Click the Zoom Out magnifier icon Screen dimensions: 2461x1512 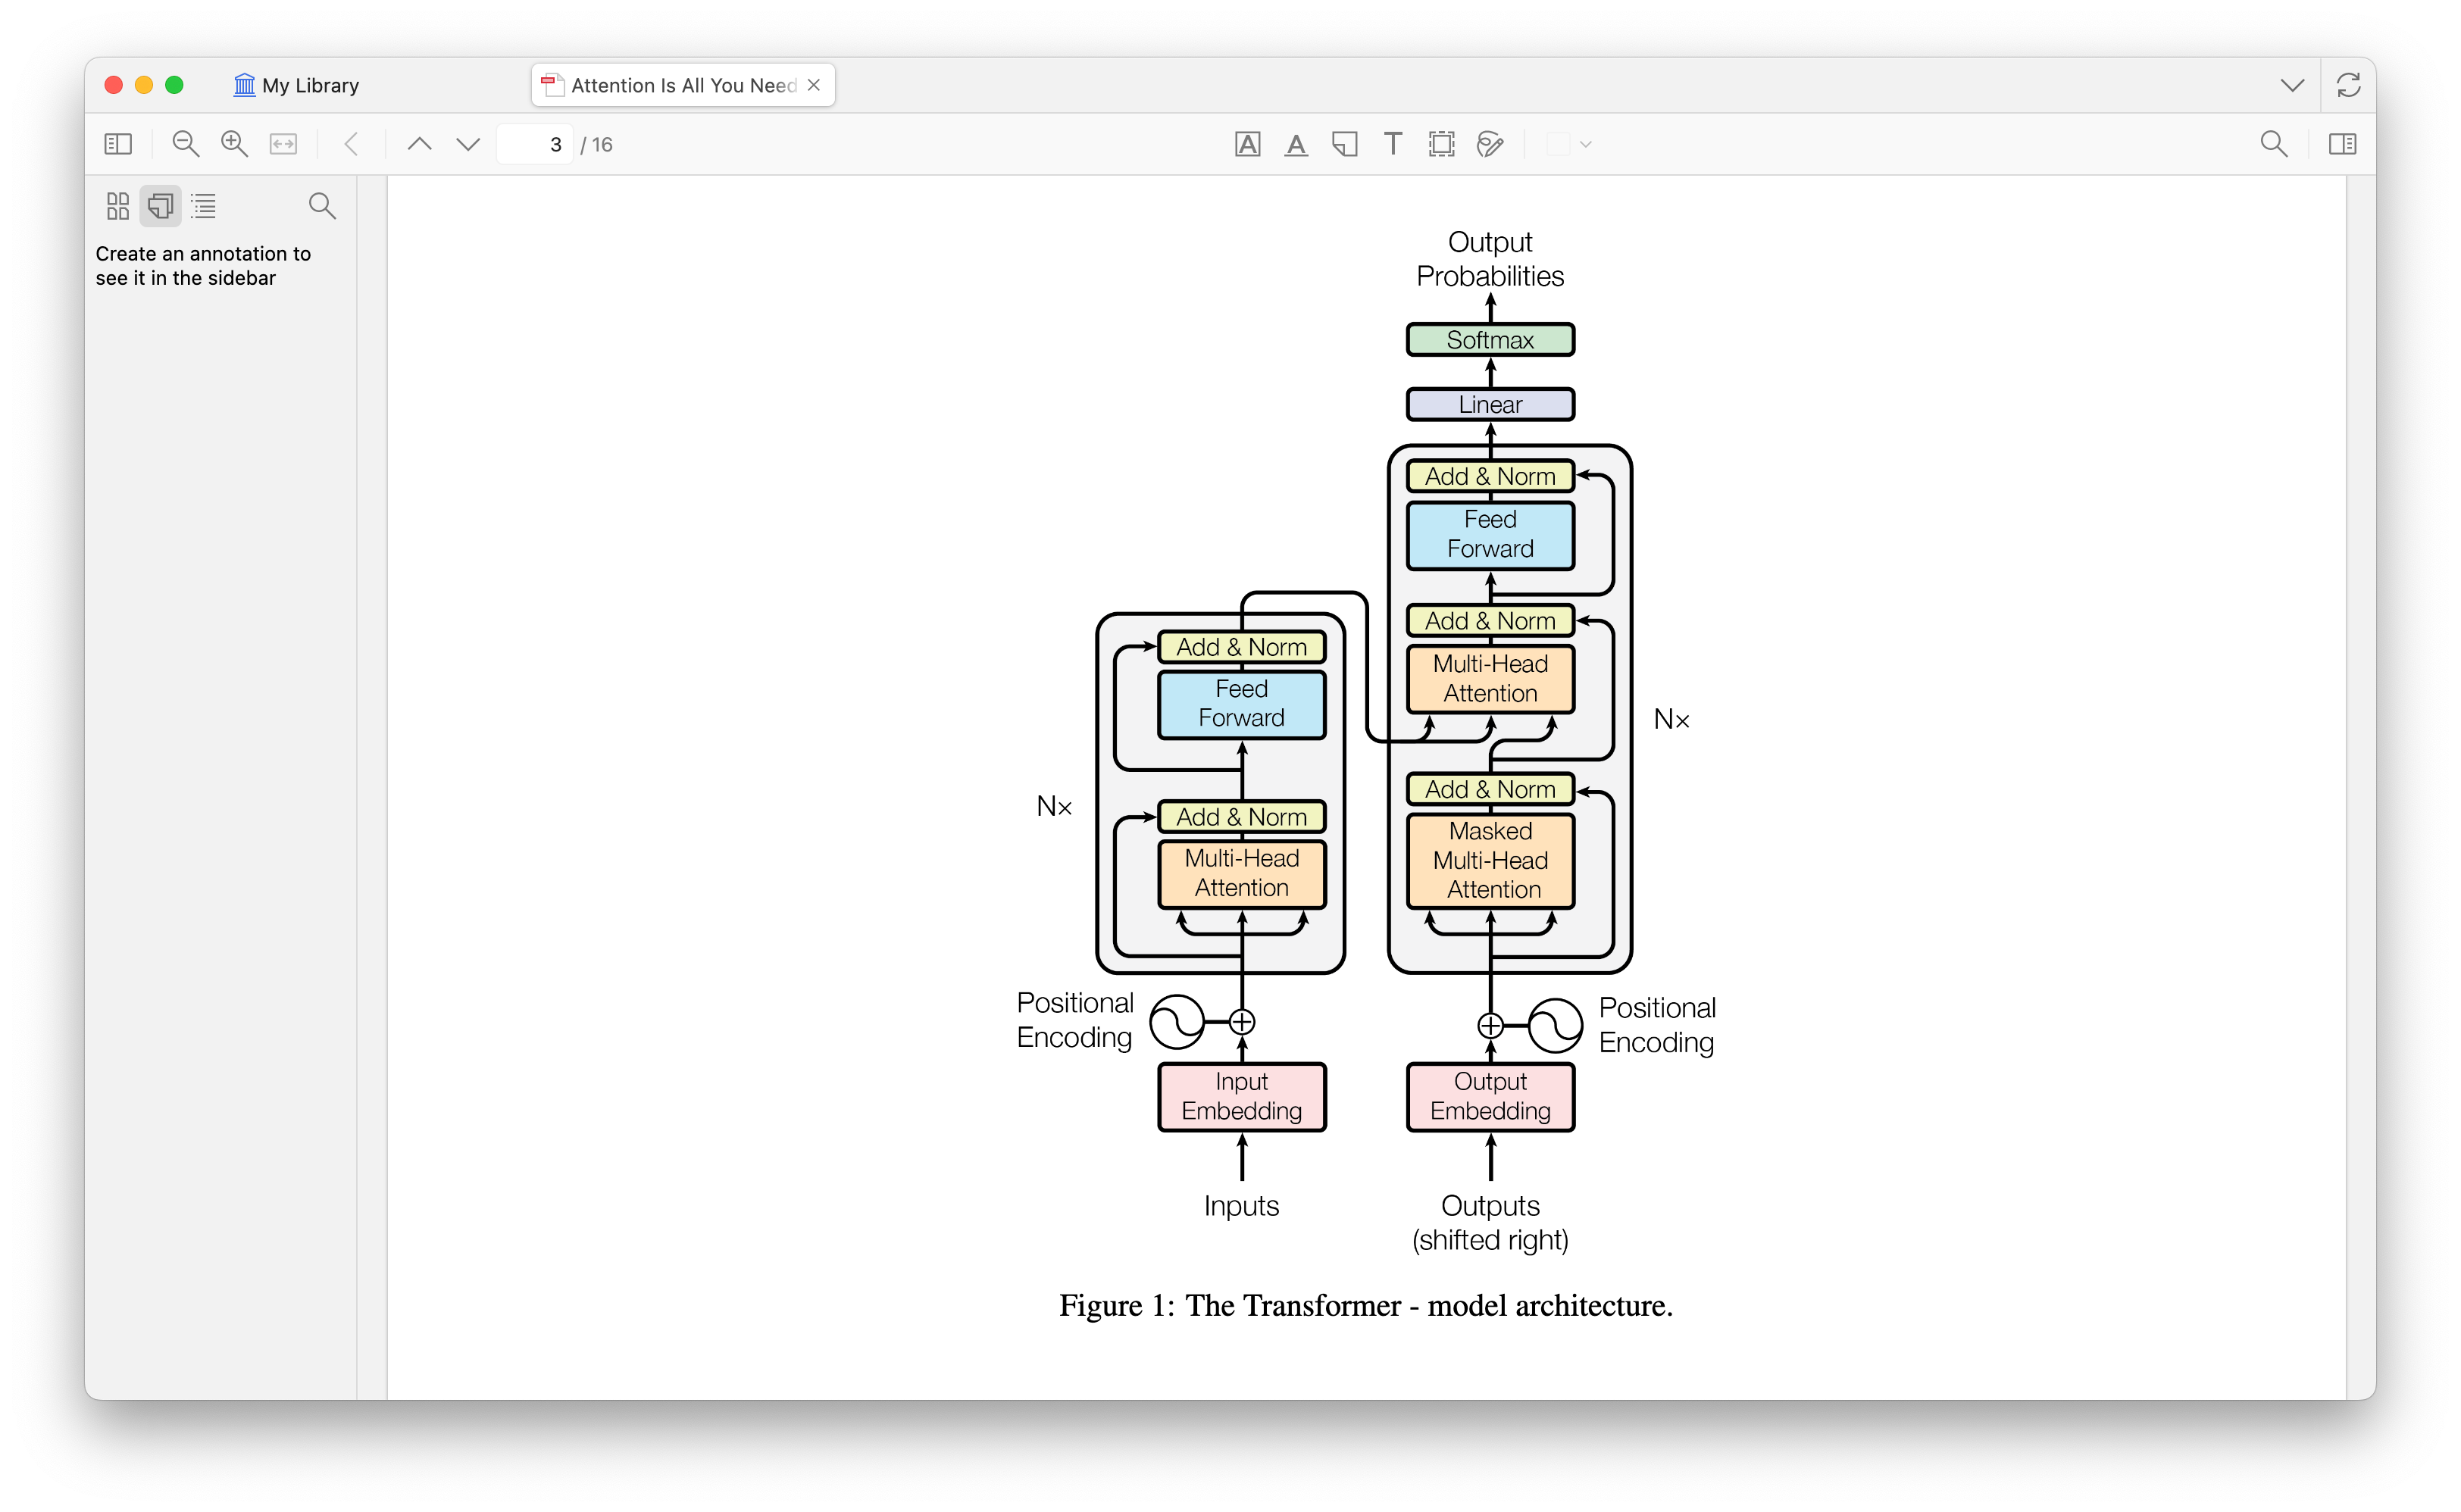coord(185,144)
